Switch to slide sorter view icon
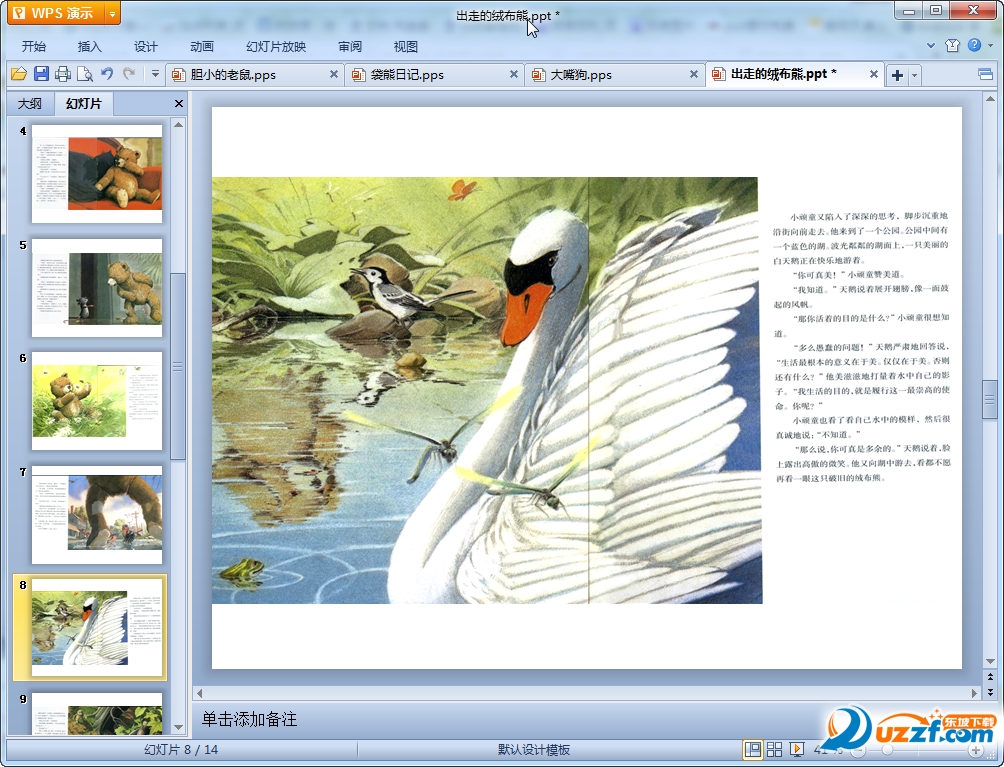 point(775,749)
